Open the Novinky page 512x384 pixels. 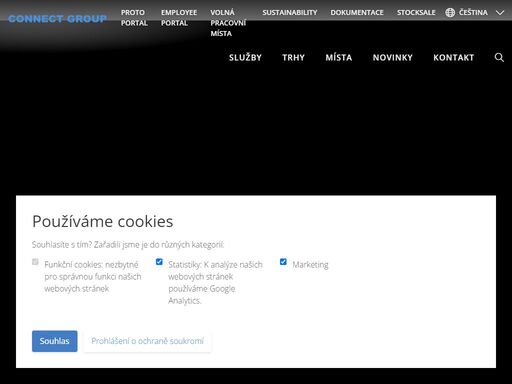click(x=393, y=58)
